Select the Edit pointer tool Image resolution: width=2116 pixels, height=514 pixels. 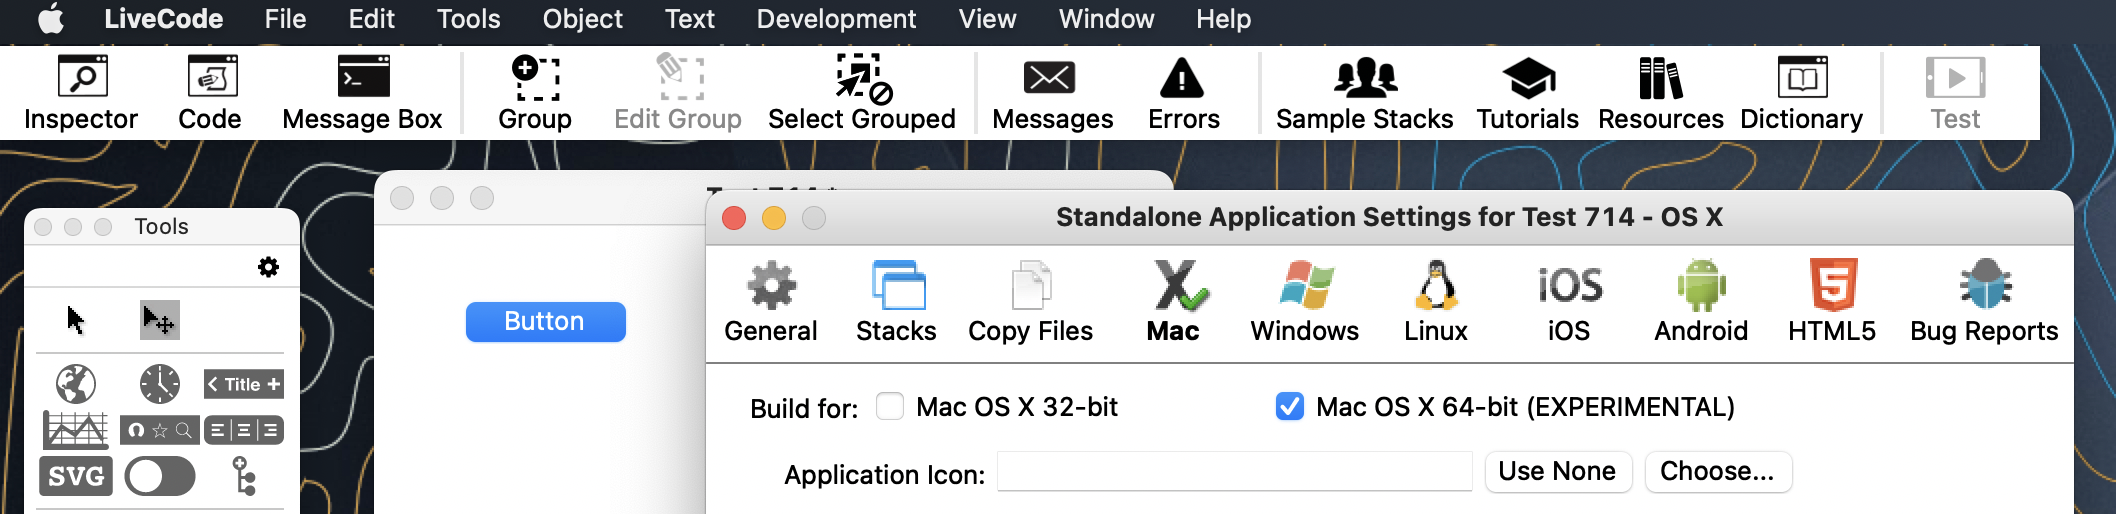coord(159,320)
